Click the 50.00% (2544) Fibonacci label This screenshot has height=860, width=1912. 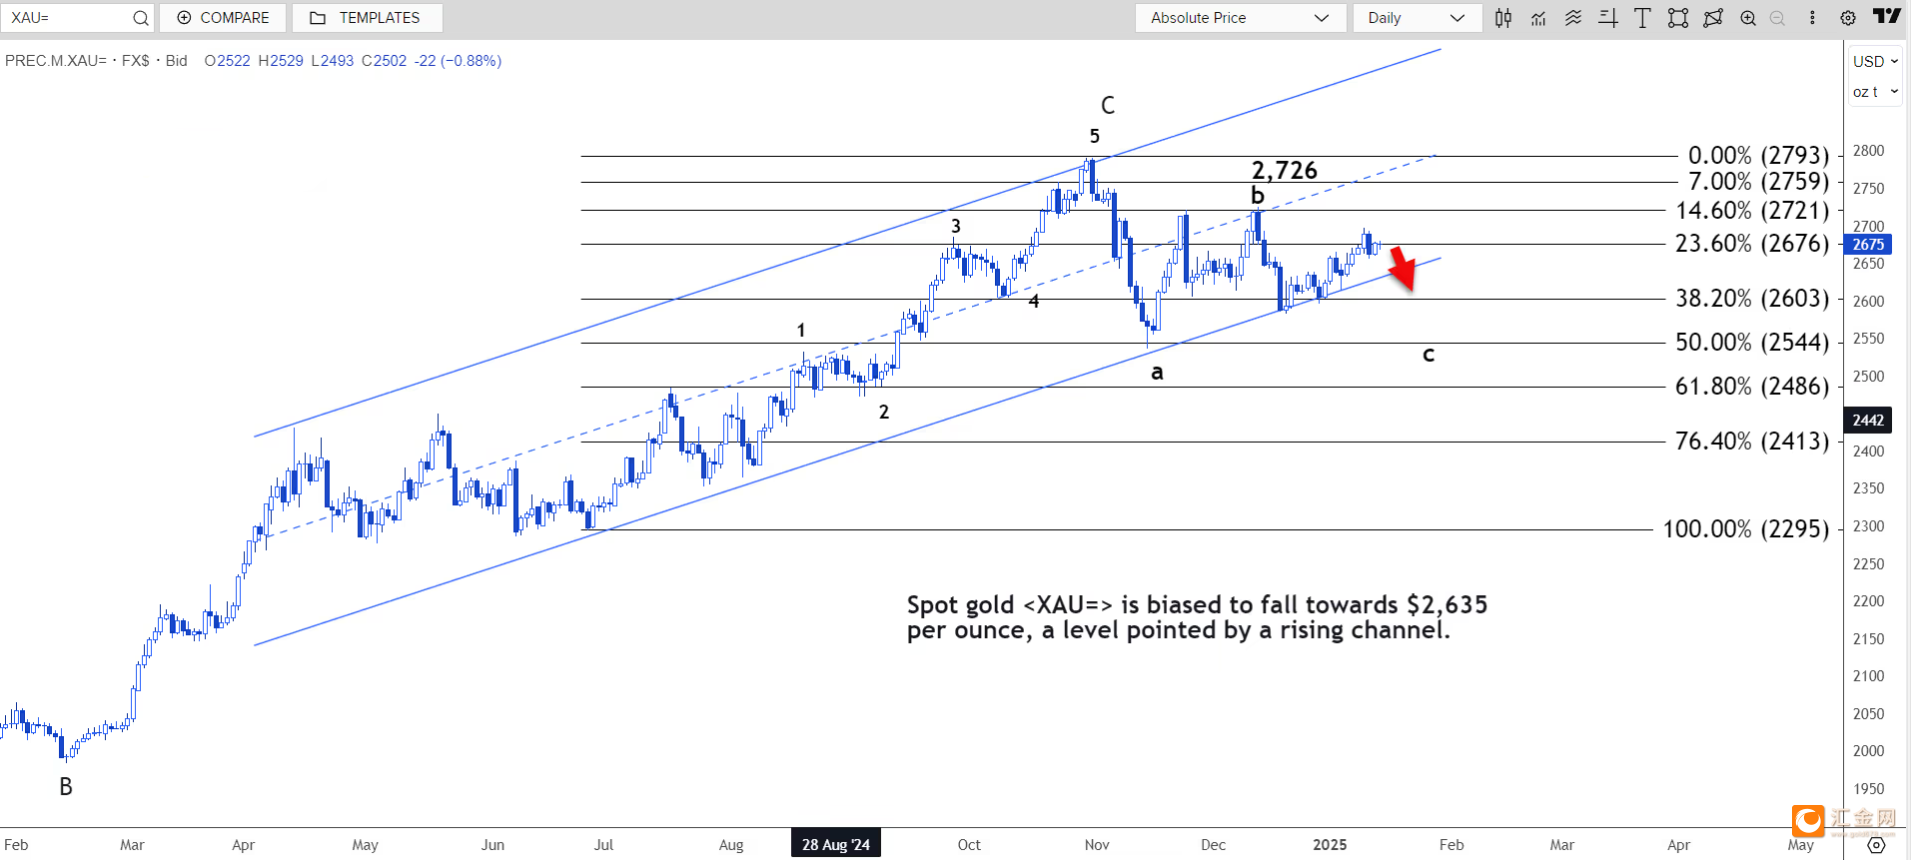(1752, 343)
